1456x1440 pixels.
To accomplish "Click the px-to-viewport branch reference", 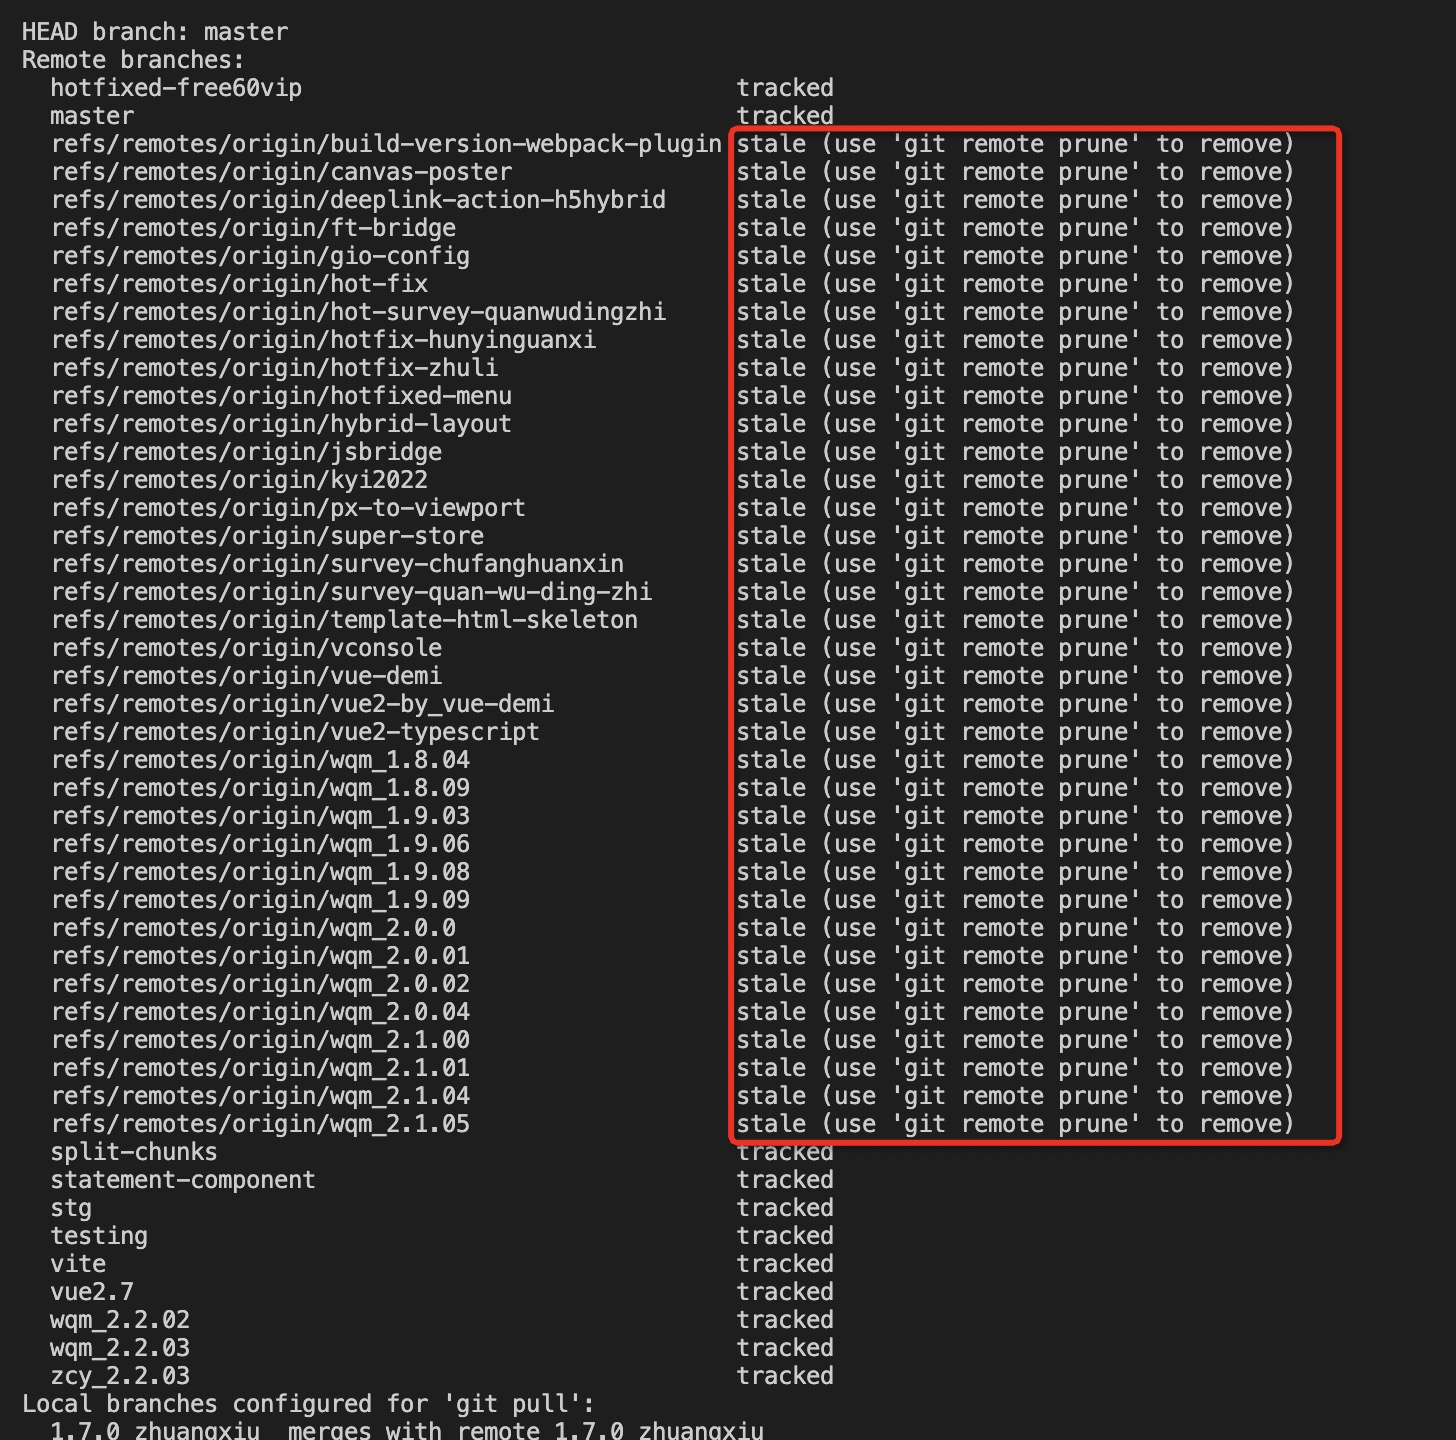I will pos(288,508).
